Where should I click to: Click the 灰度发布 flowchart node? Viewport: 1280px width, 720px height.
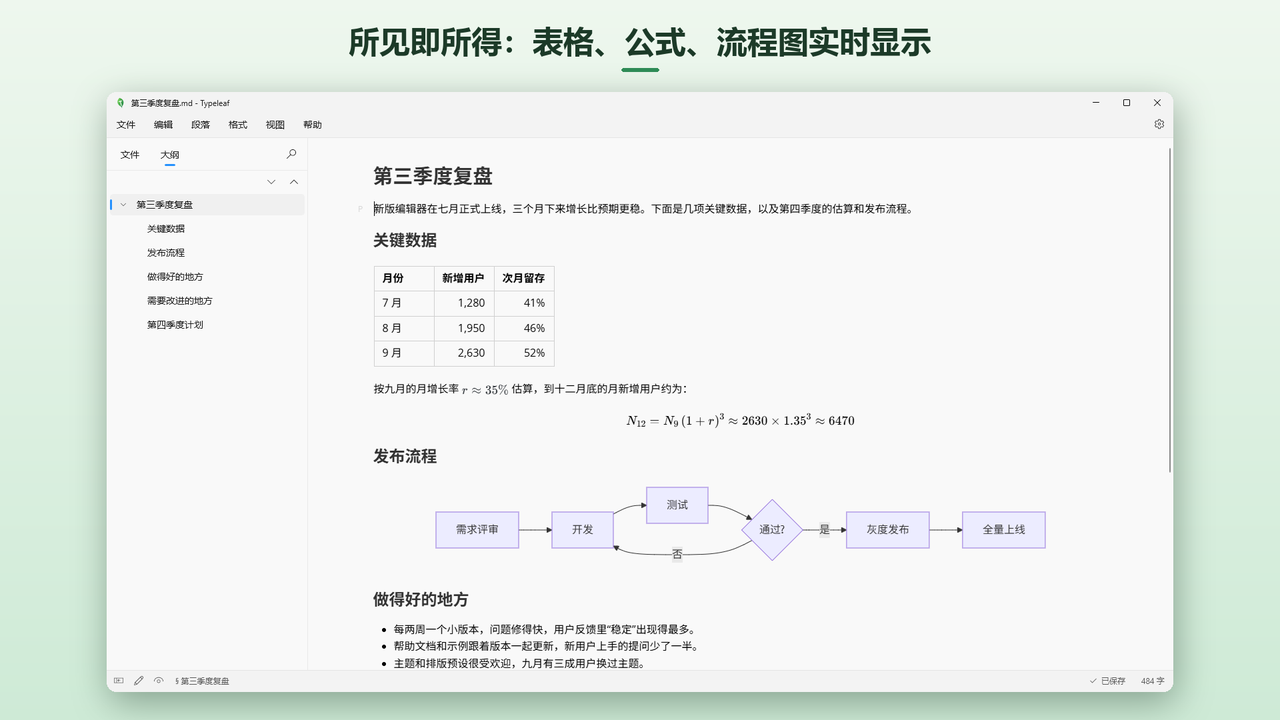(x=887, y=530)
